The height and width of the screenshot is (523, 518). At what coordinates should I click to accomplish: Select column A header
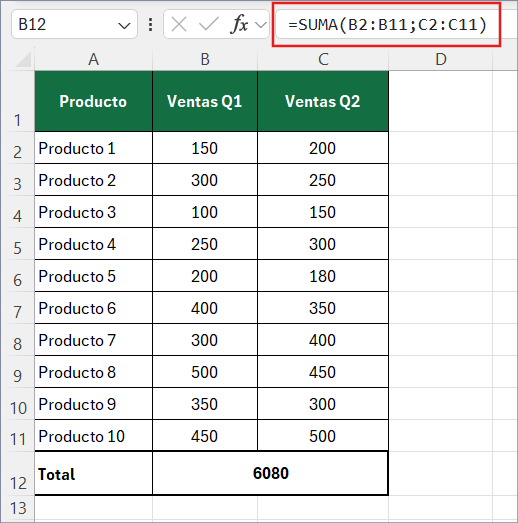[93, 59]
